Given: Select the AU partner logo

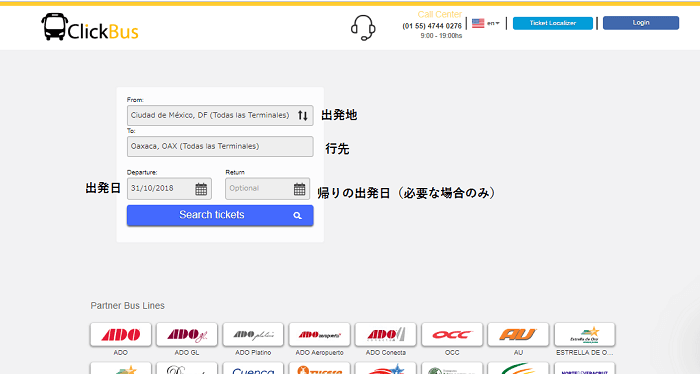Looking at the screenshot, I should (518, 335).
